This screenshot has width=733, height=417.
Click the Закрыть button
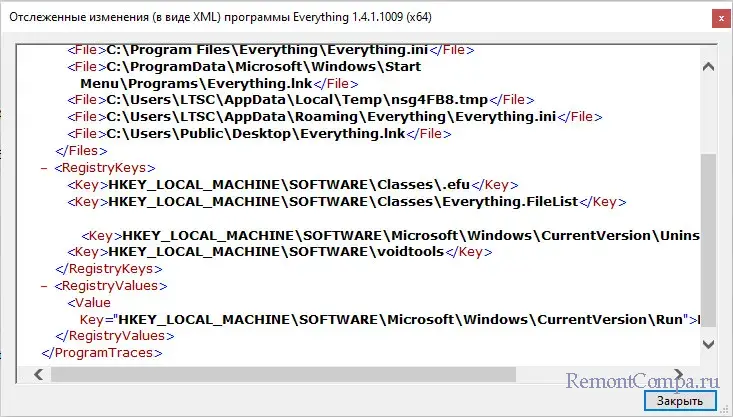[679, 401]
